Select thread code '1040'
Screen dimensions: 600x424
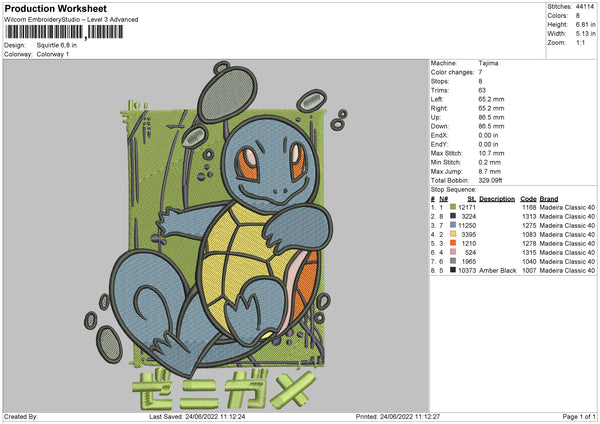click(x=529, y=261)
